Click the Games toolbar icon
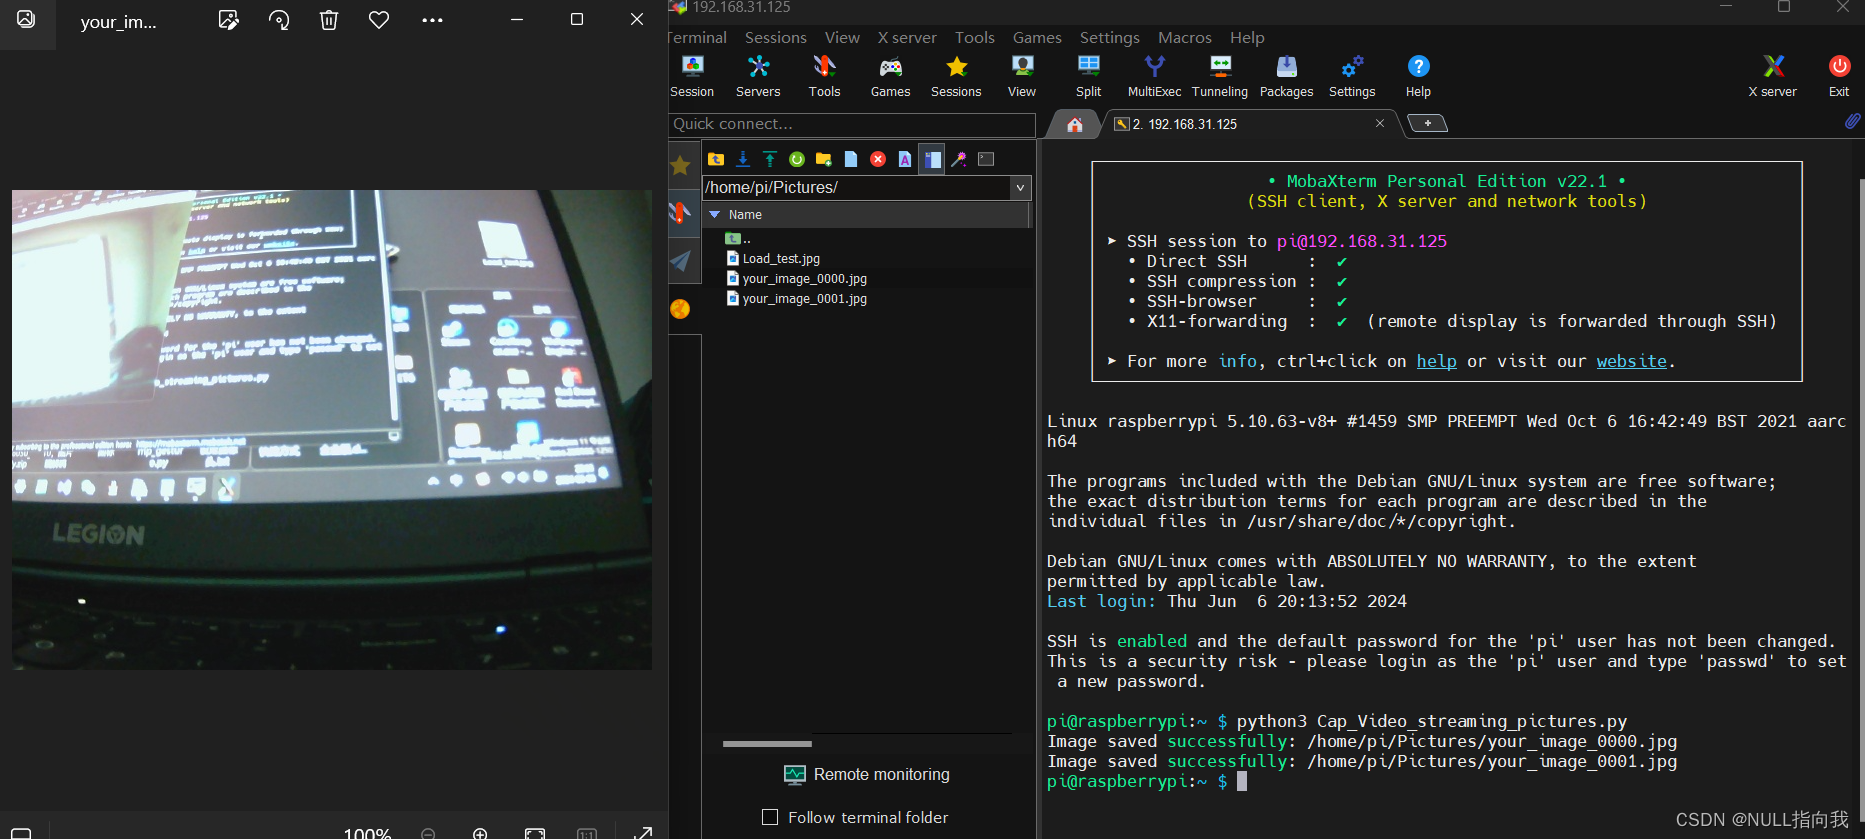The image size is (1865, 839). (890, 77)
